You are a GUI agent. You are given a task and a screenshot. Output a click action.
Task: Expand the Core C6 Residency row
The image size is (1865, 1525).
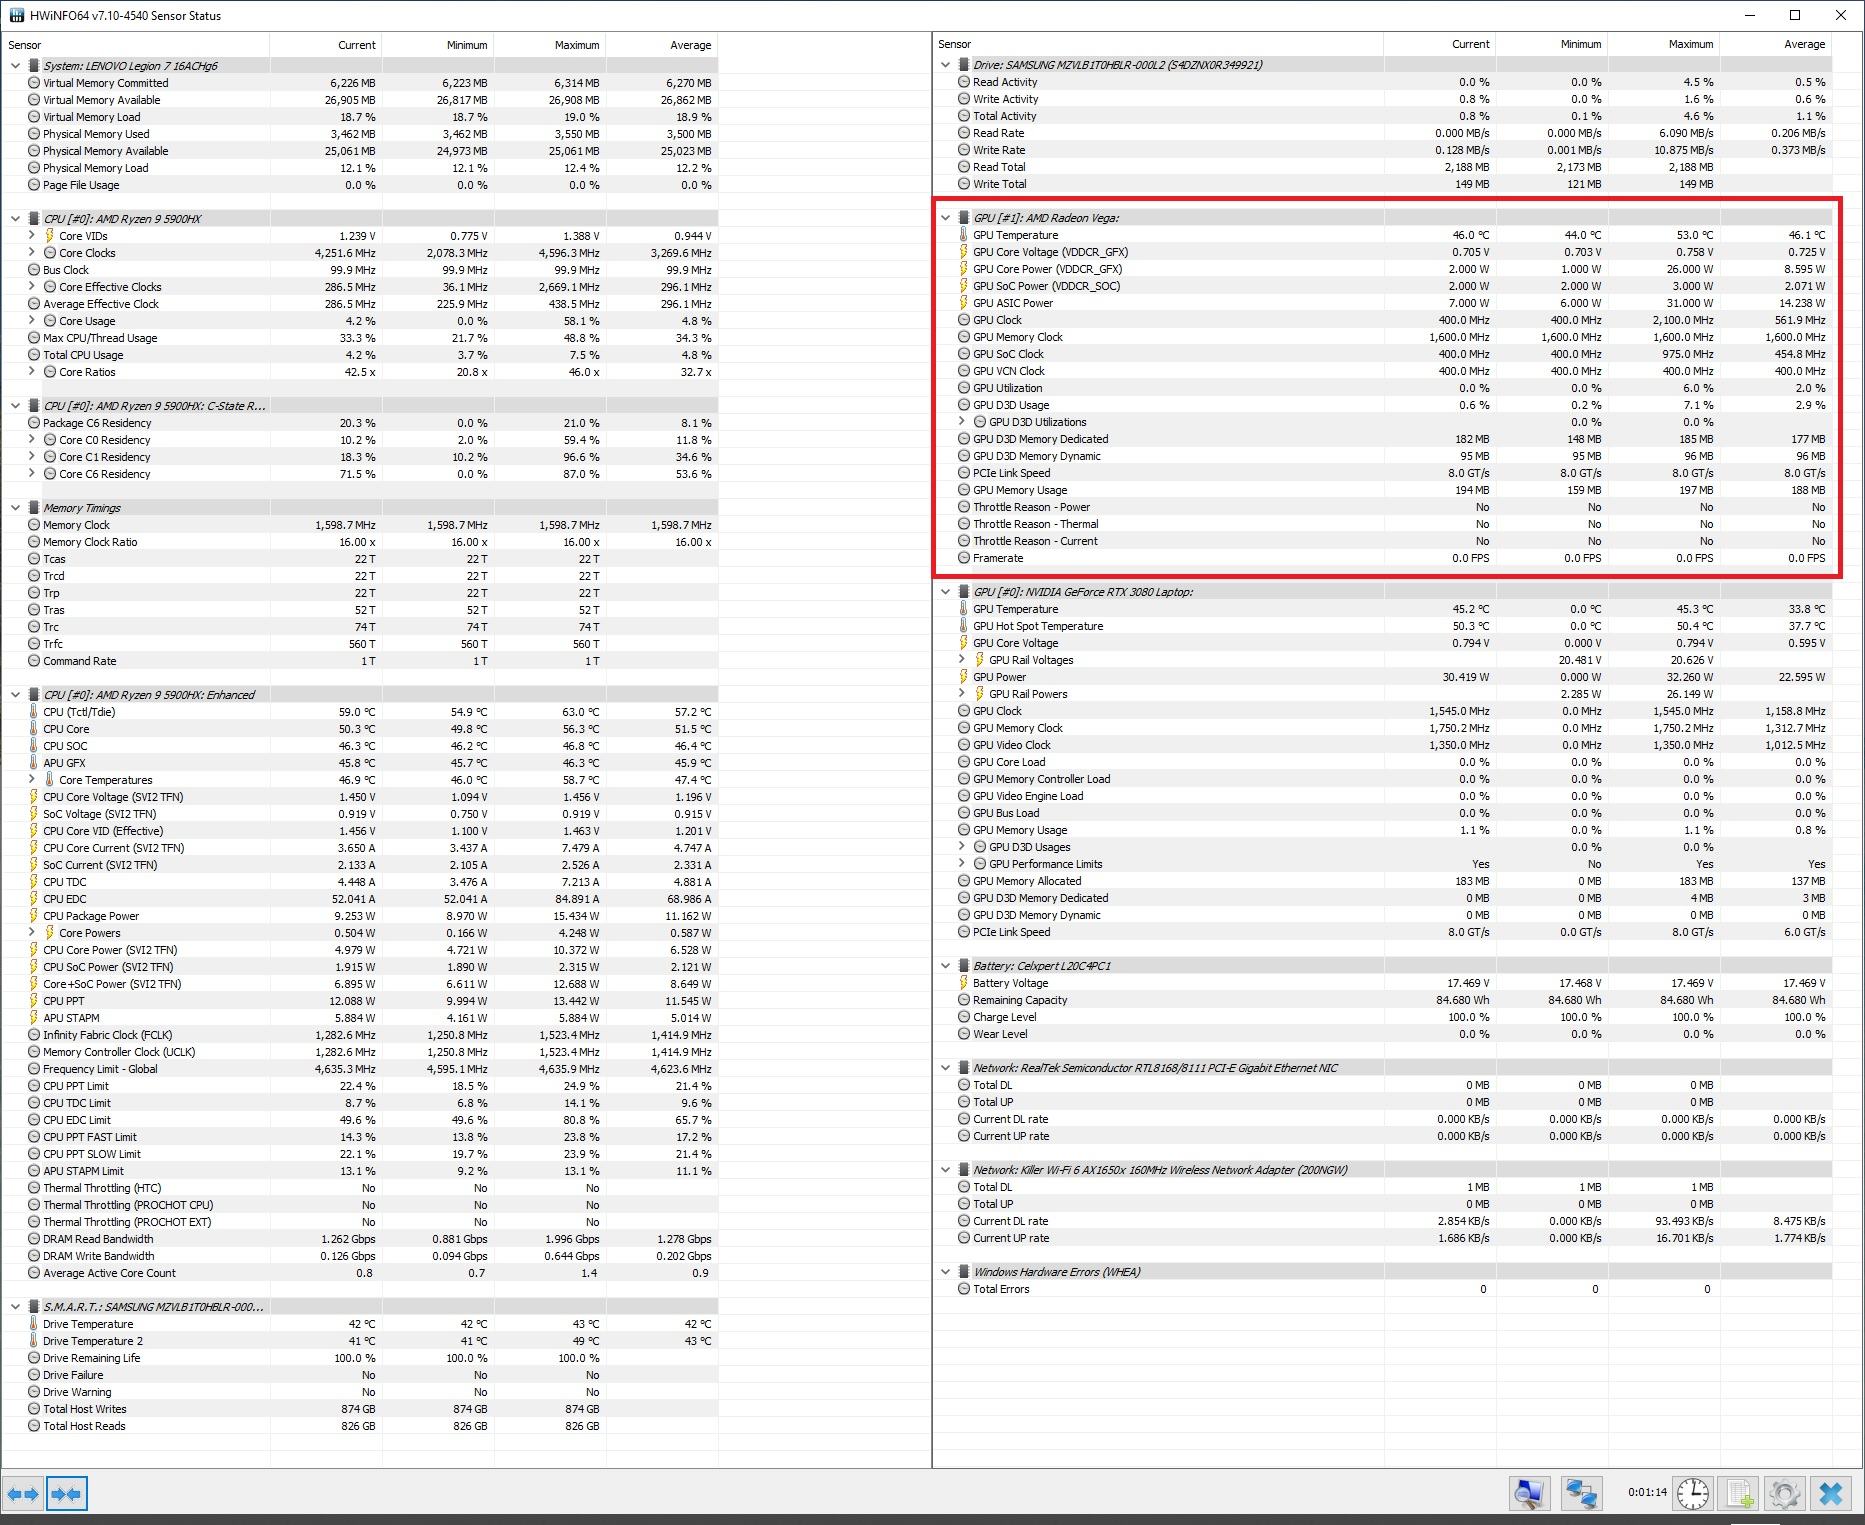(32, 474)
